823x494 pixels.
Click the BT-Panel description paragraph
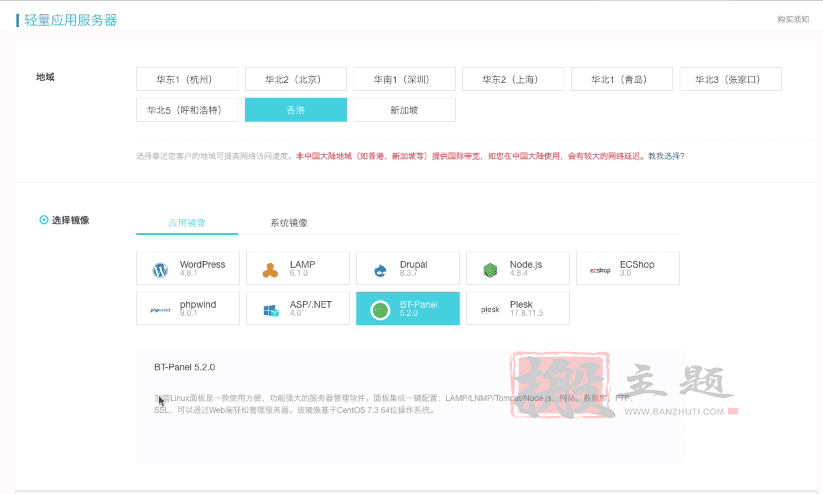click(395, 404)
